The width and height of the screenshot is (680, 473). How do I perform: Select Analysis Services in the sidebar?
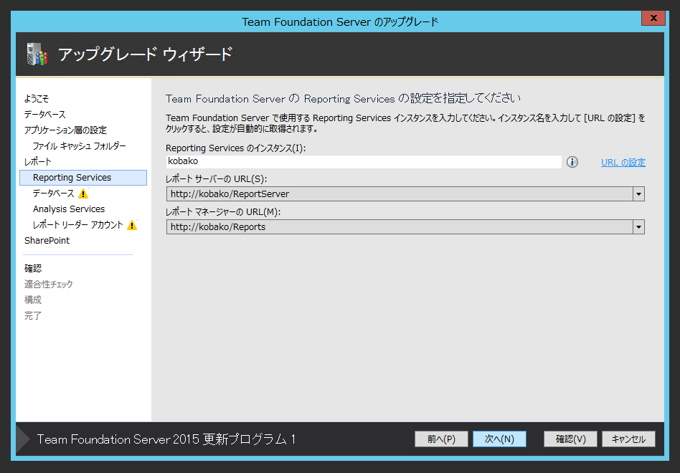tap(69, 209)
